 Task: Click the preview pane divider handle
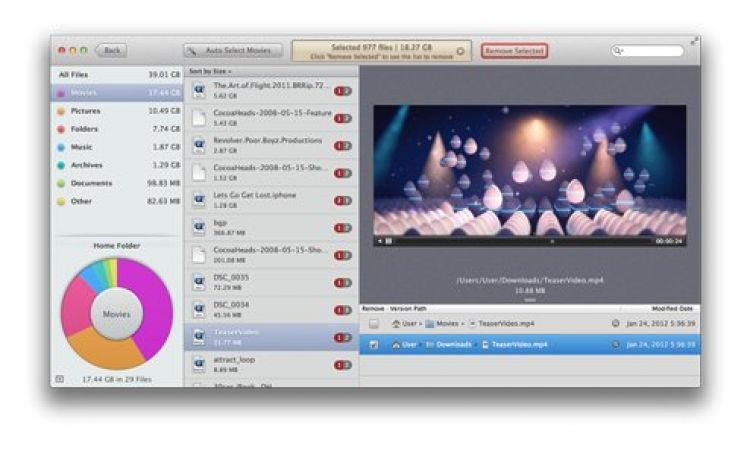click(x=530, y=301)
